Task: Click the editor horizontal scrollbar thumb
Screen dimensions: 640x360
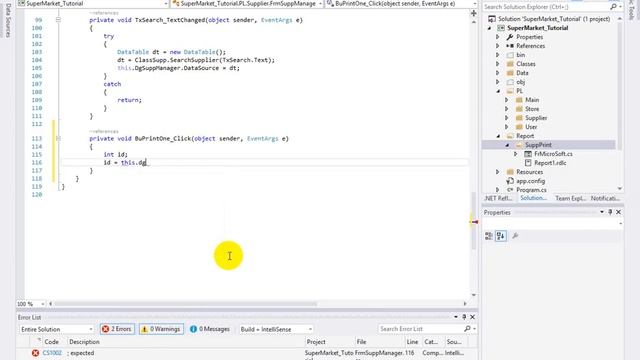Action: tap(186, 304)
